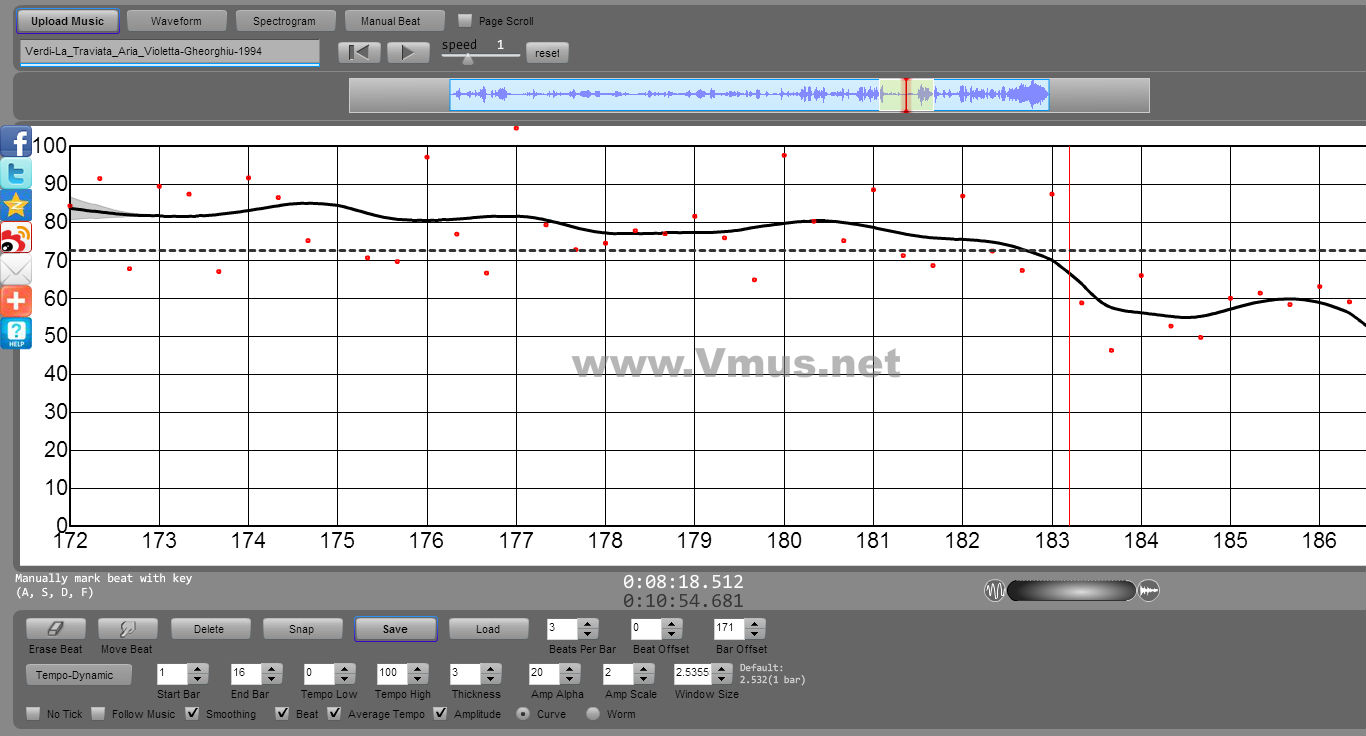Click the gradient amplitude bar
The height and width of the screenshot is (736, 1366).
[x=1072, y=591]
